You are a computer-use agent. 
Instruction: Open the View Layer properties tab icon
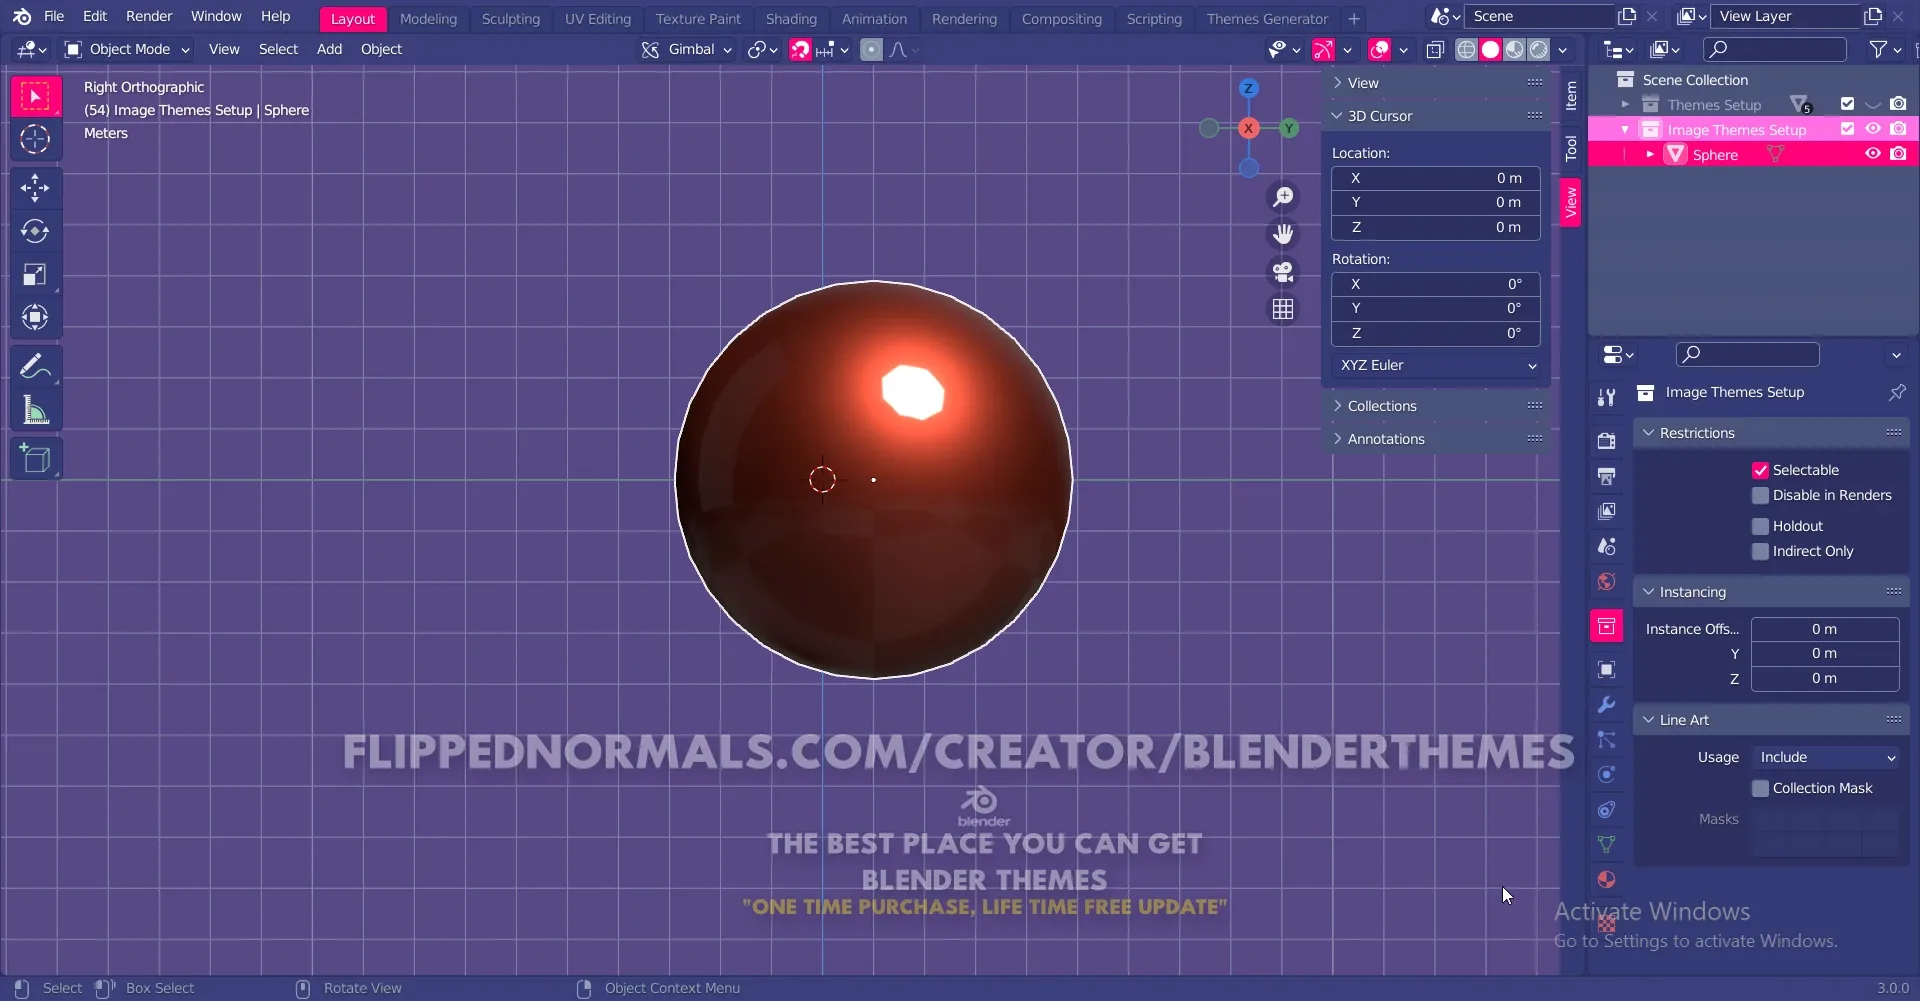tap(1606, 511)
